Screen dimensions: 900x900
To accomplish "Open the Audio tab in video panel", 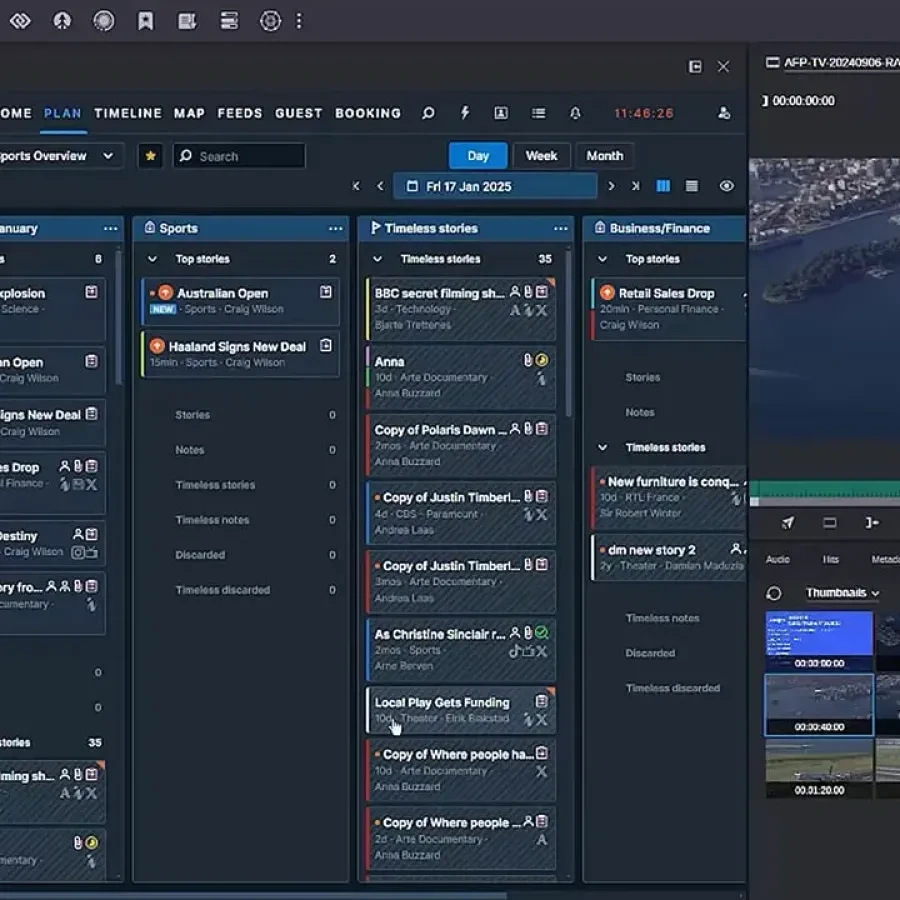I will [778, 559].
